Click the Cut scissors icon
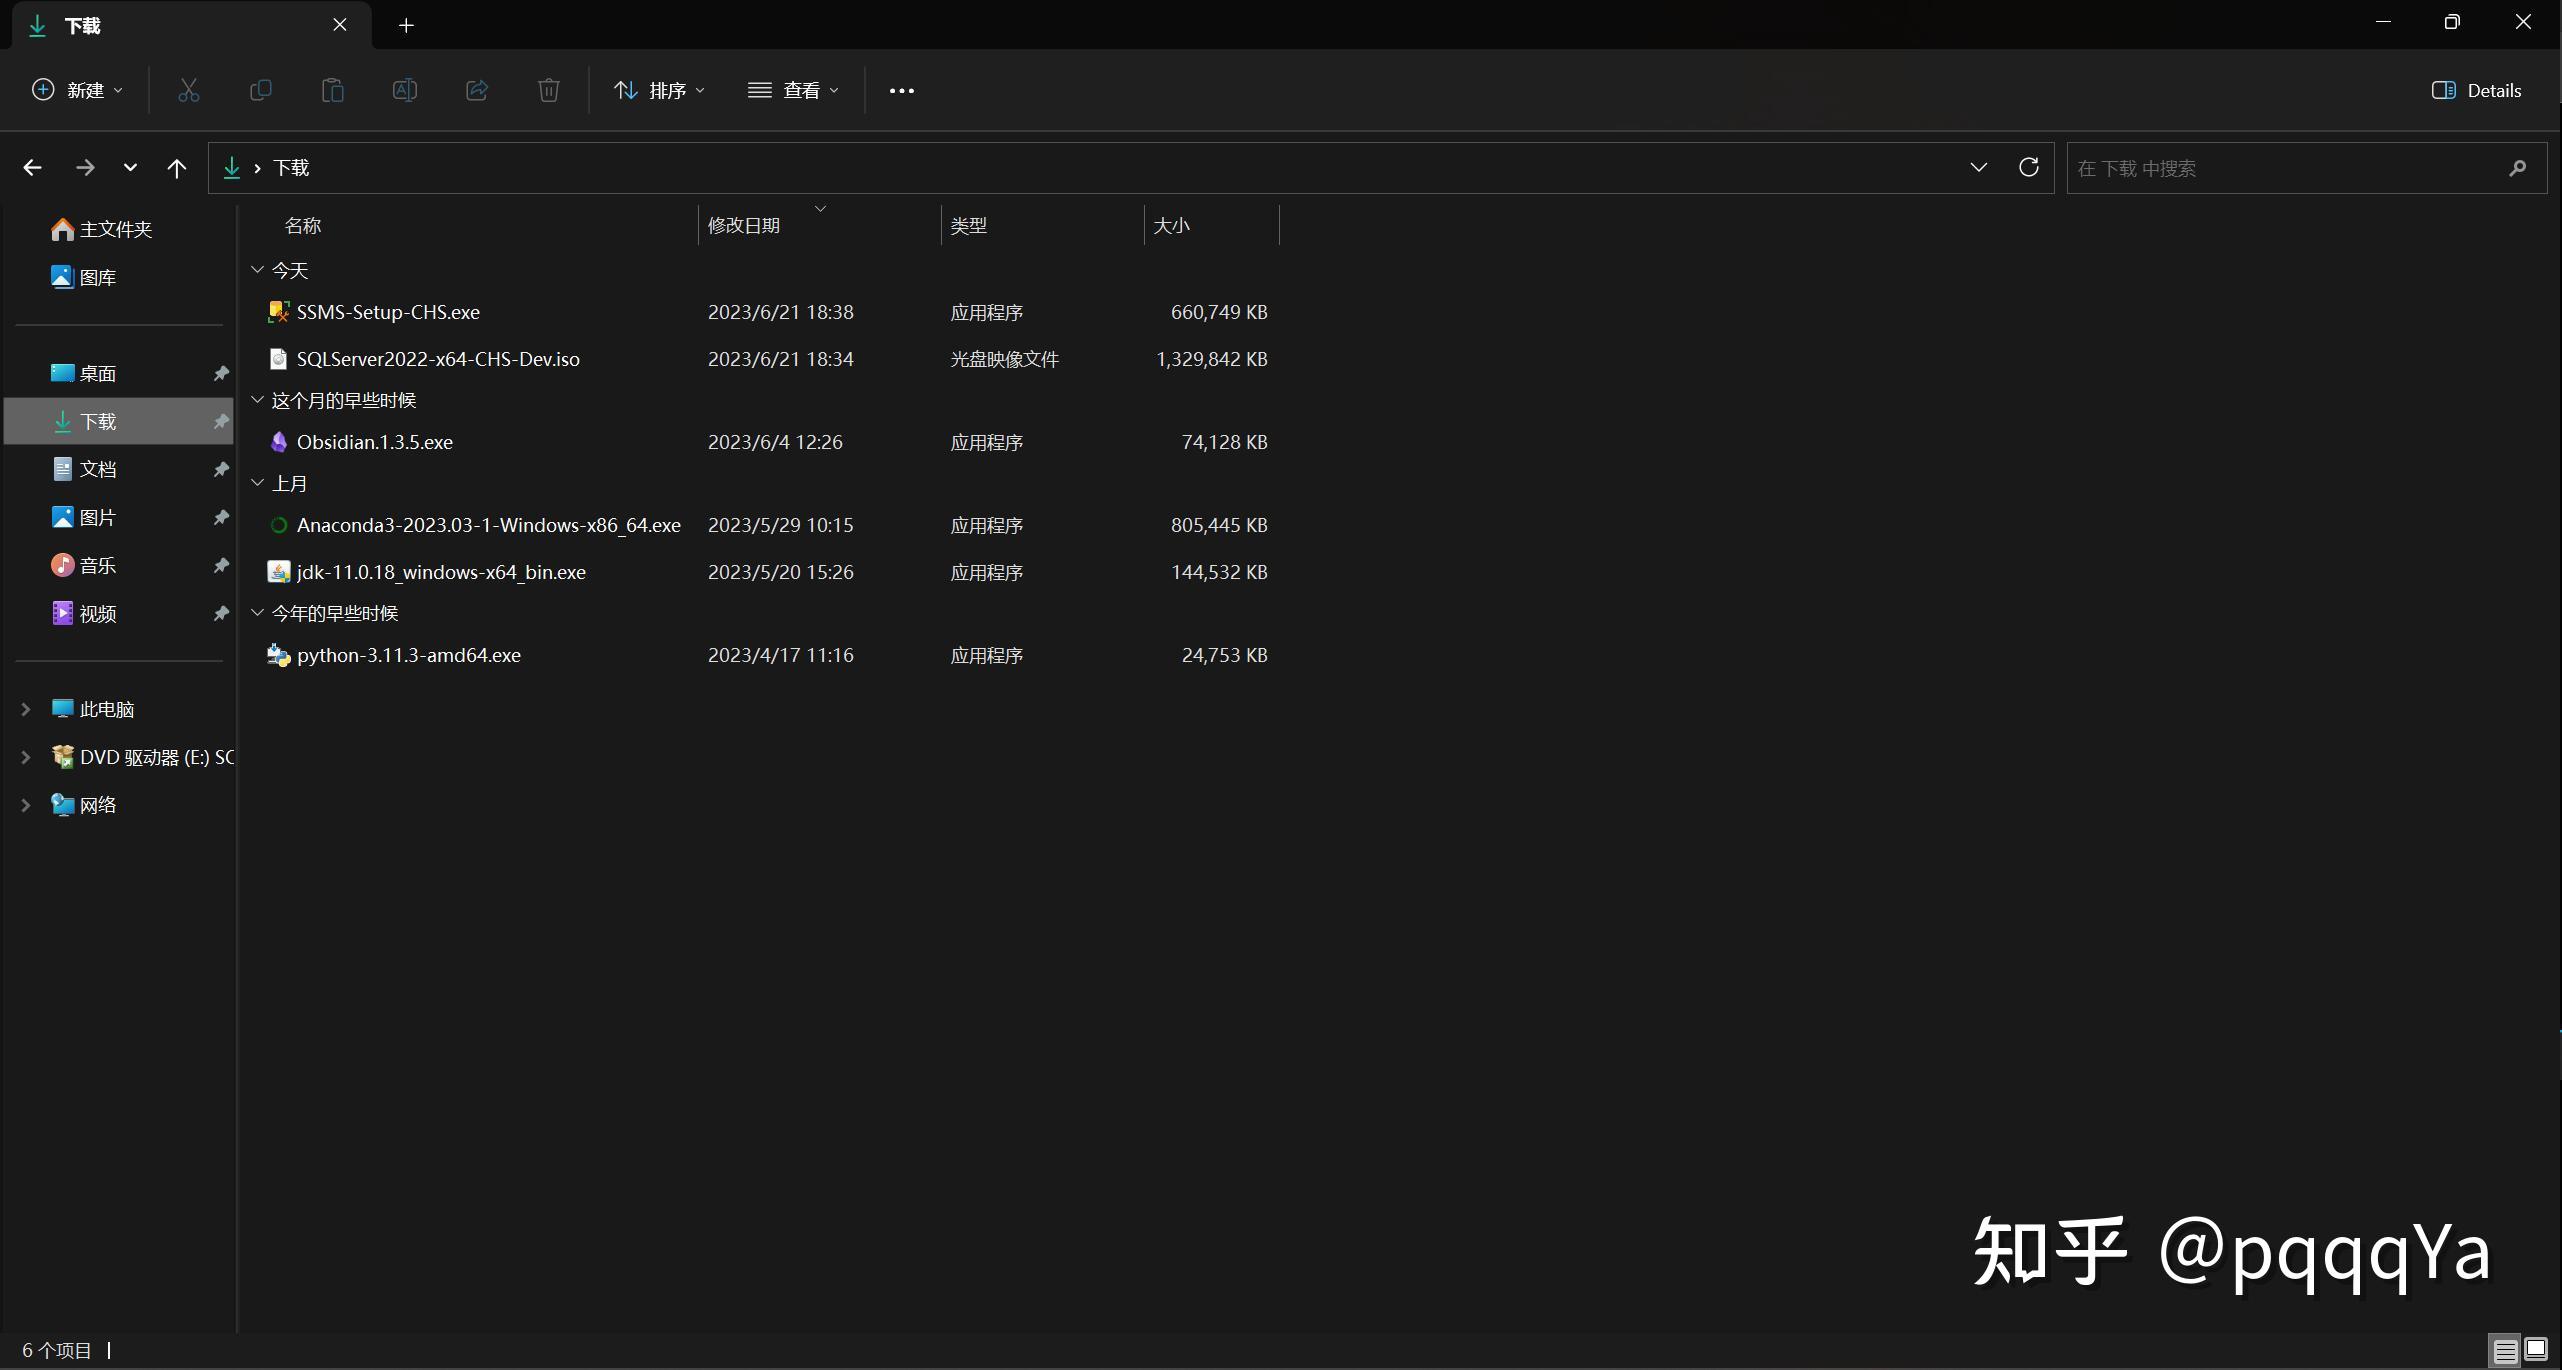The image size is (2562, 1370). (x=188, y=90)
